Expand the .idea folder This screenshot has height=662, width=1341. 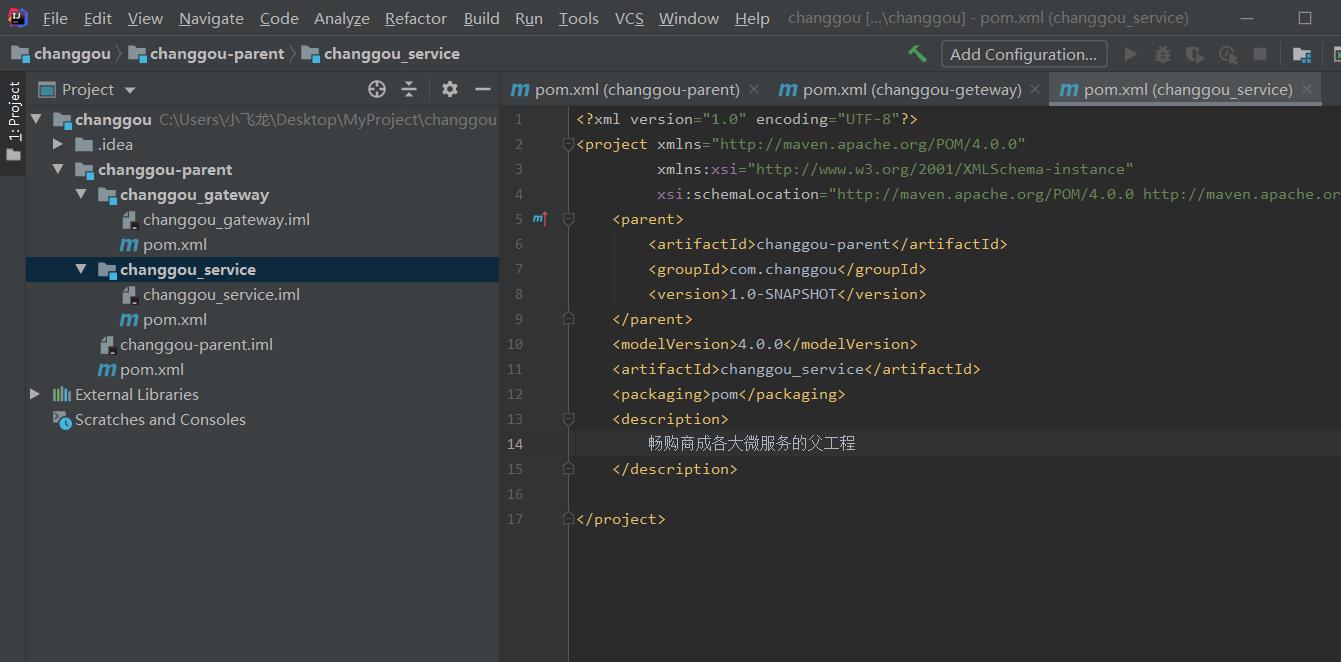point(58,144)
